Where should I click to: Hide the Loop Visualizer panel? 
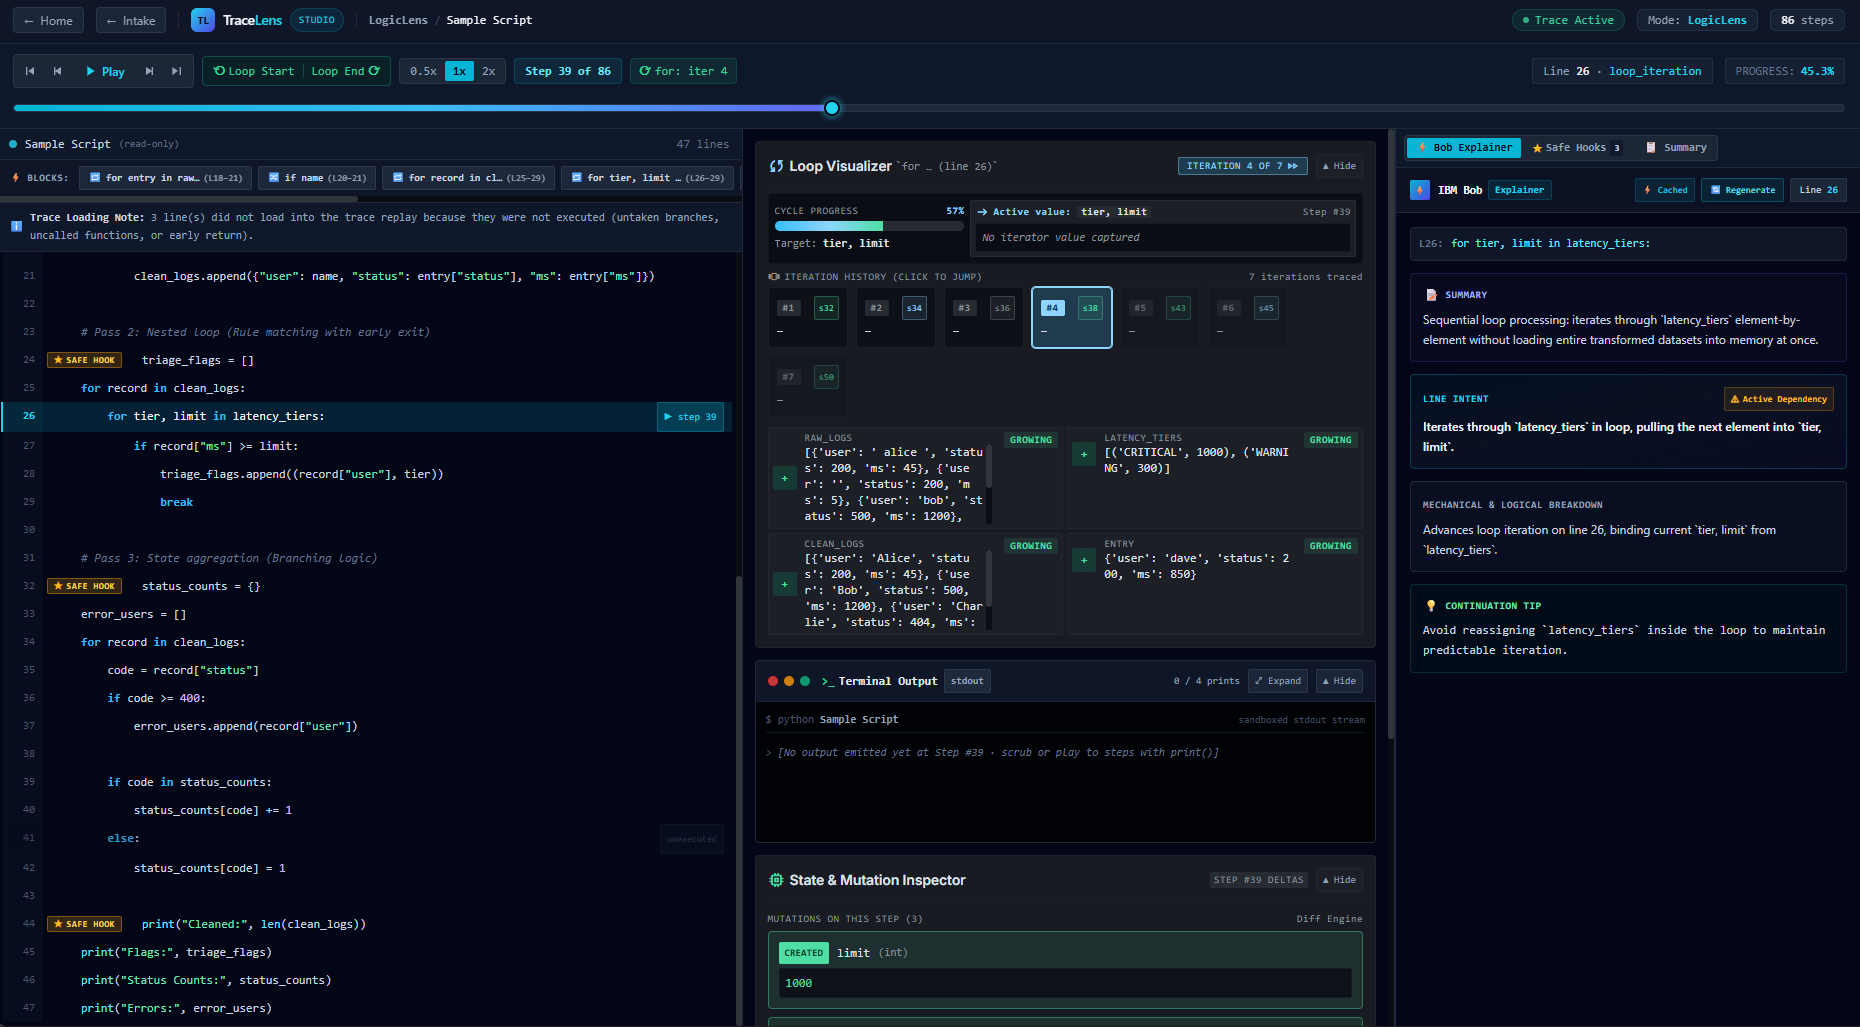(x=1339, y=166)
